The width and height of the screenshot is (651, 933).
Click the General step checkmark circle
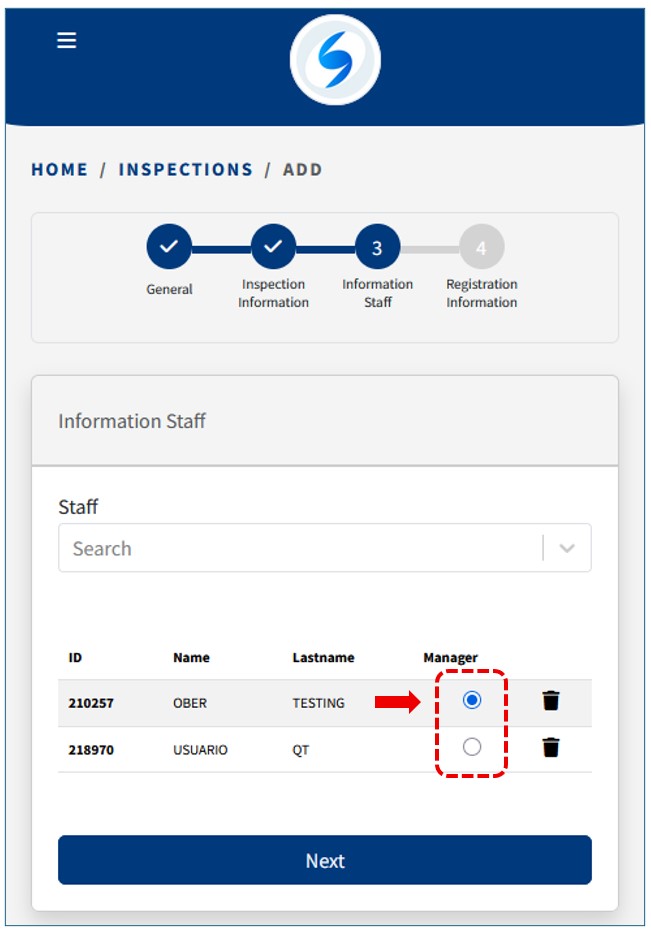point(169,247)
